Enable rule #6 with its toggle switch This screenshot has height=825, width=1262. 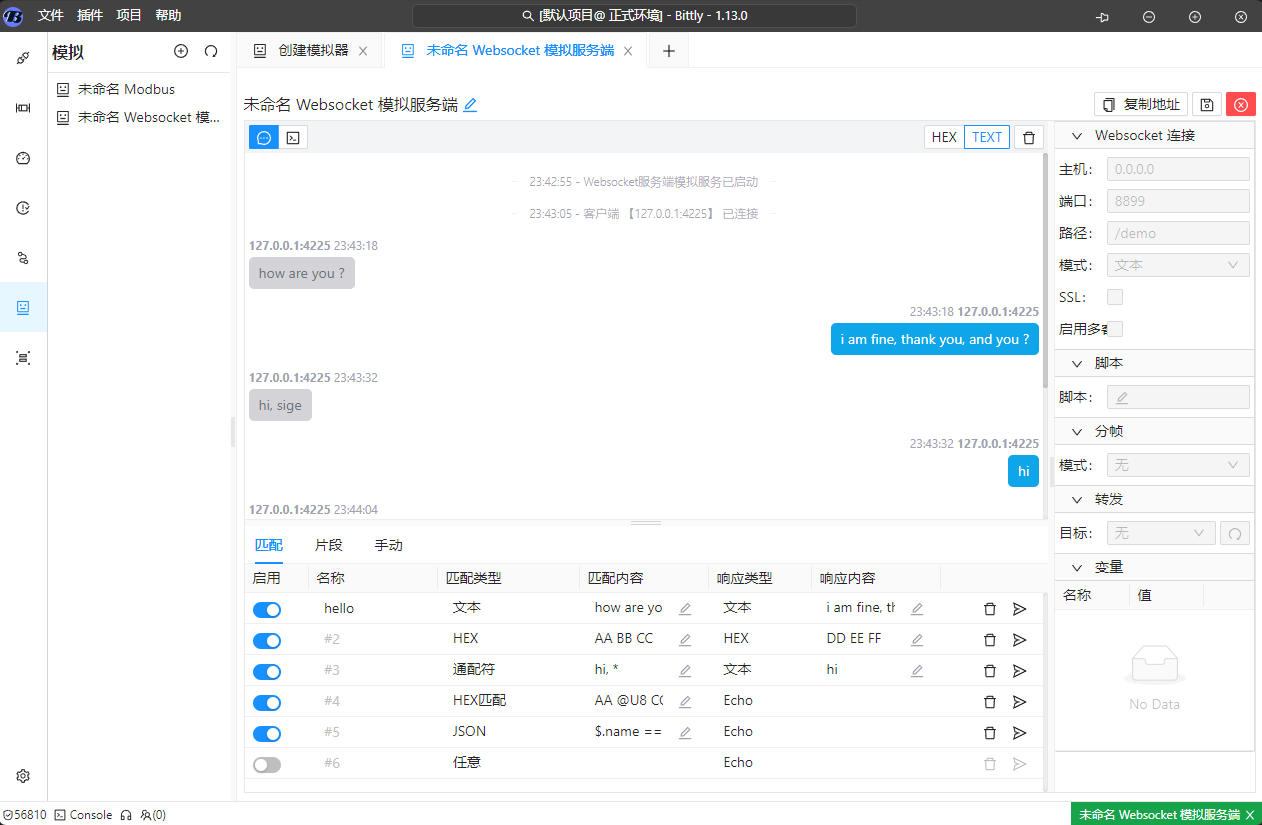pos(266,763)
